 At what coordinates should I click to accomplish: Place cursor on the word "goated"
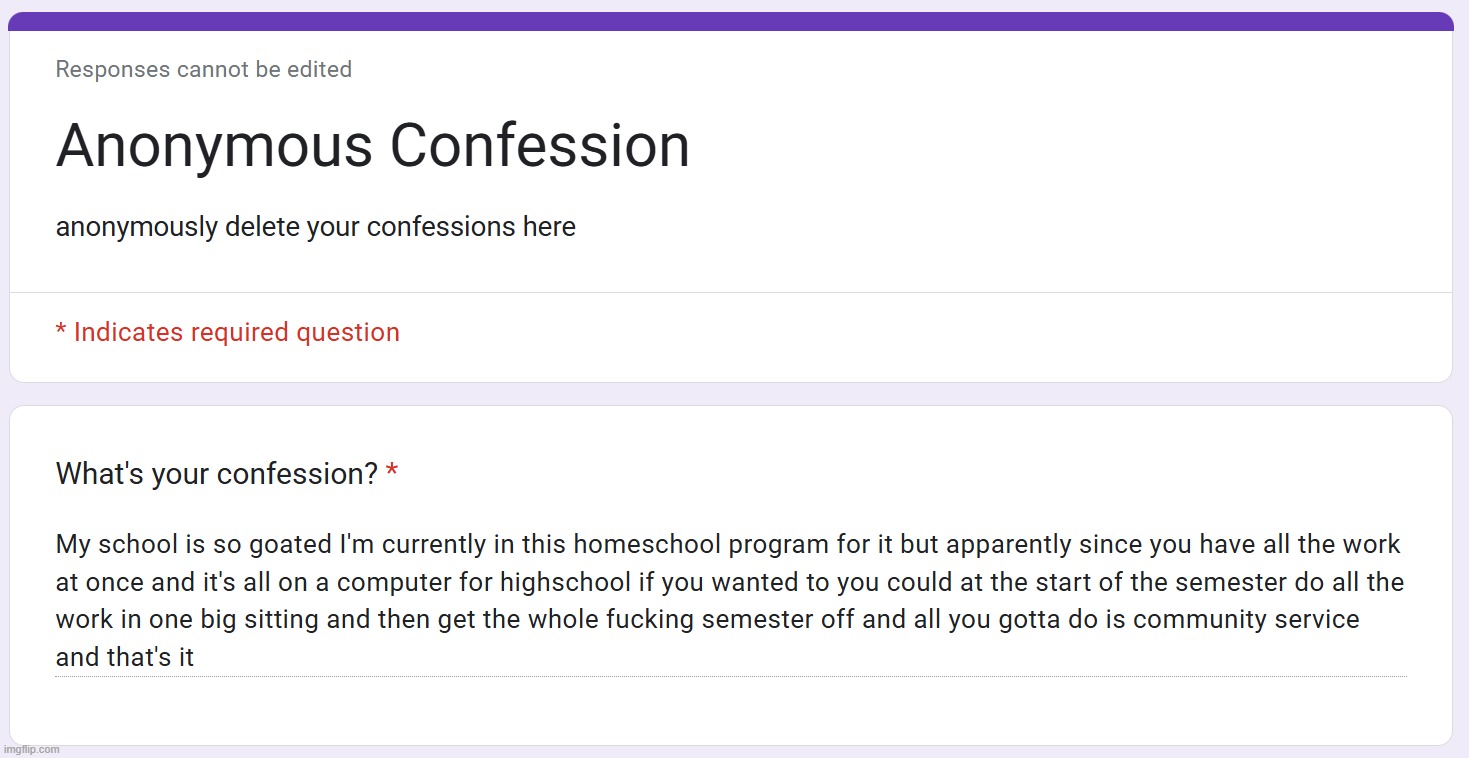tap(290, 545)
